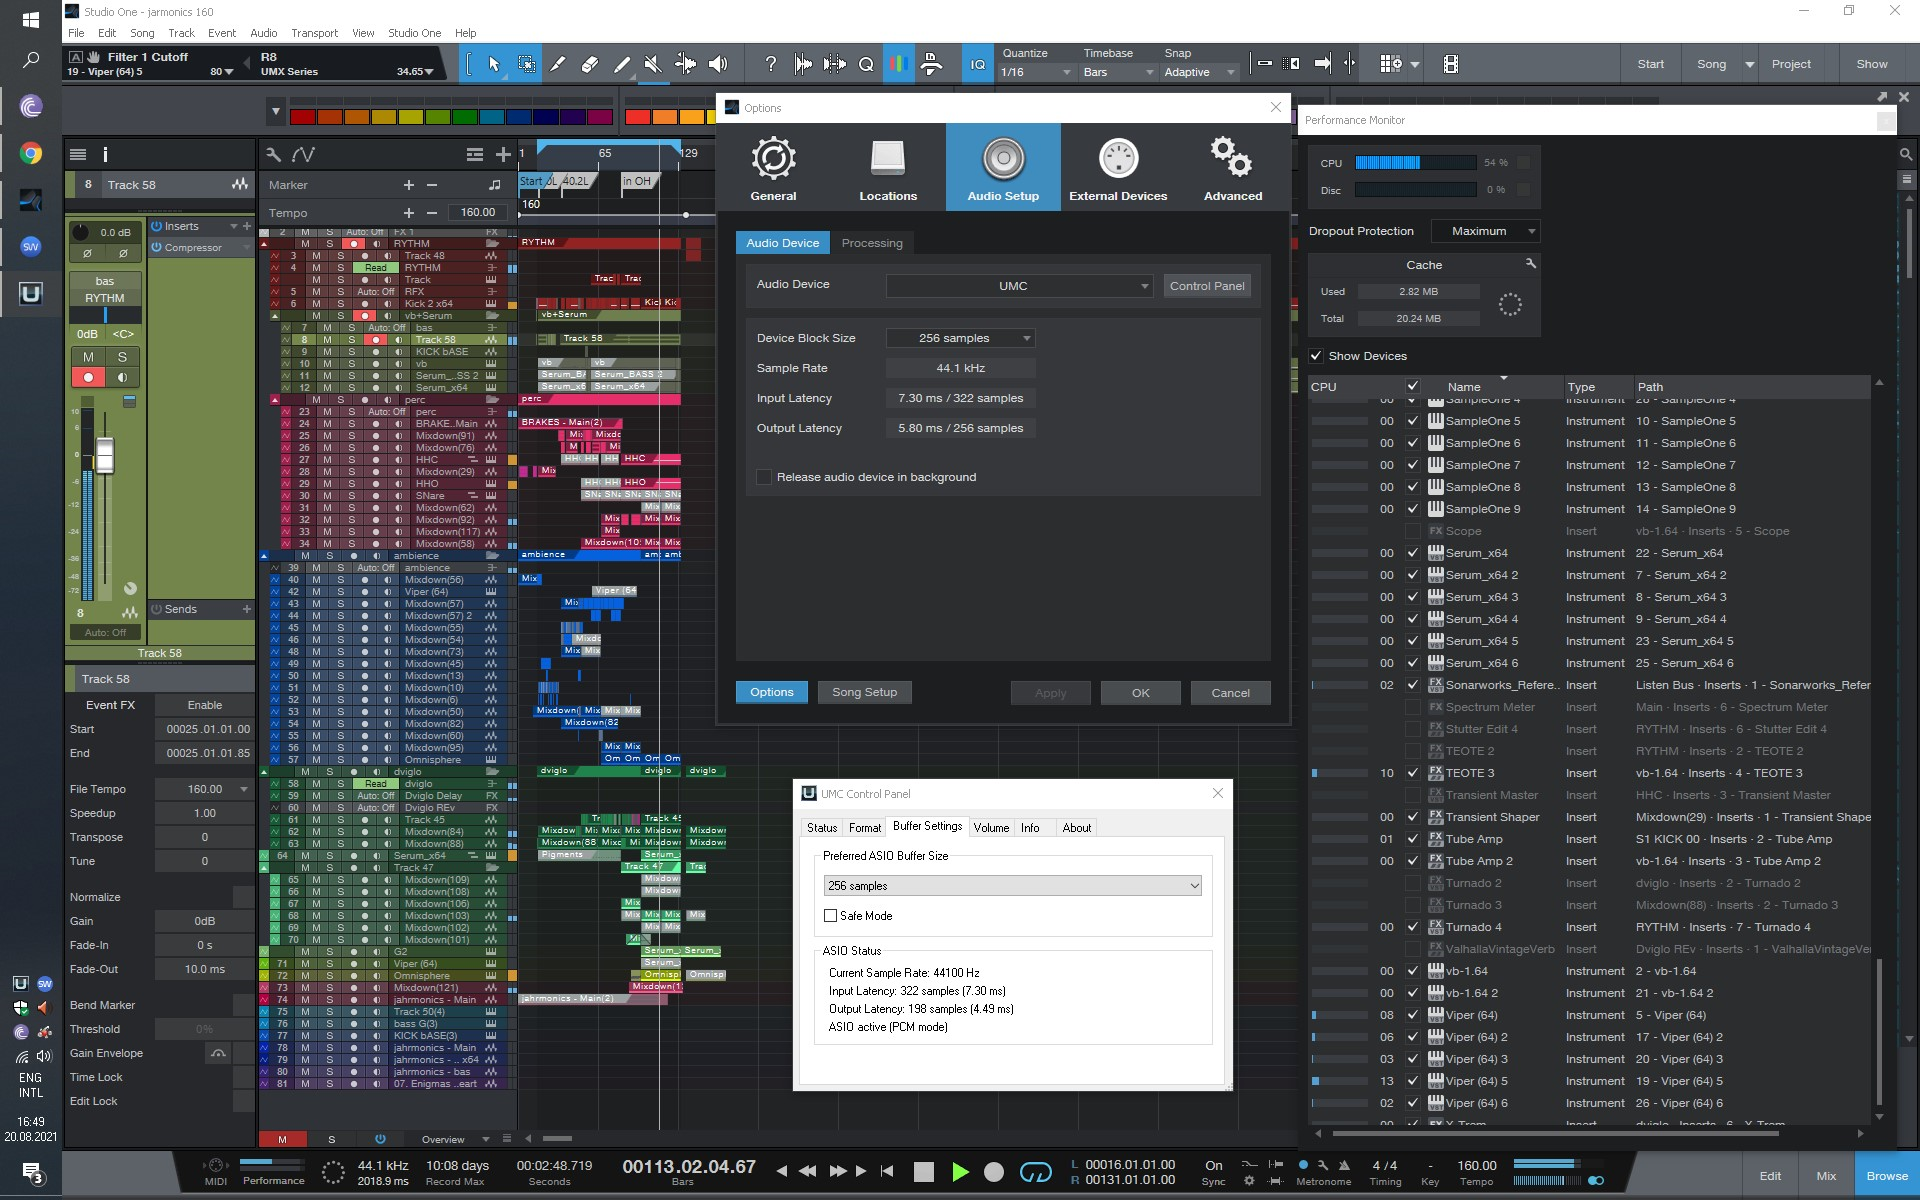Open Dropout Protection Maximum dropdown
This screenshot has height=1200, width=1920.
pos(1485,231)
